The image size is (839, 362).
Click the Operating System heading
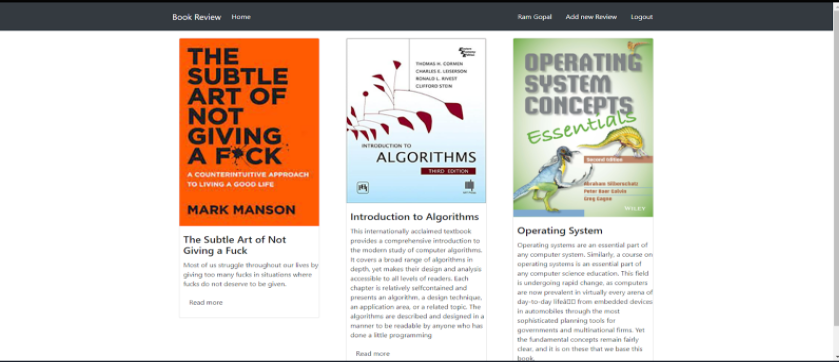tap(560, 231)
